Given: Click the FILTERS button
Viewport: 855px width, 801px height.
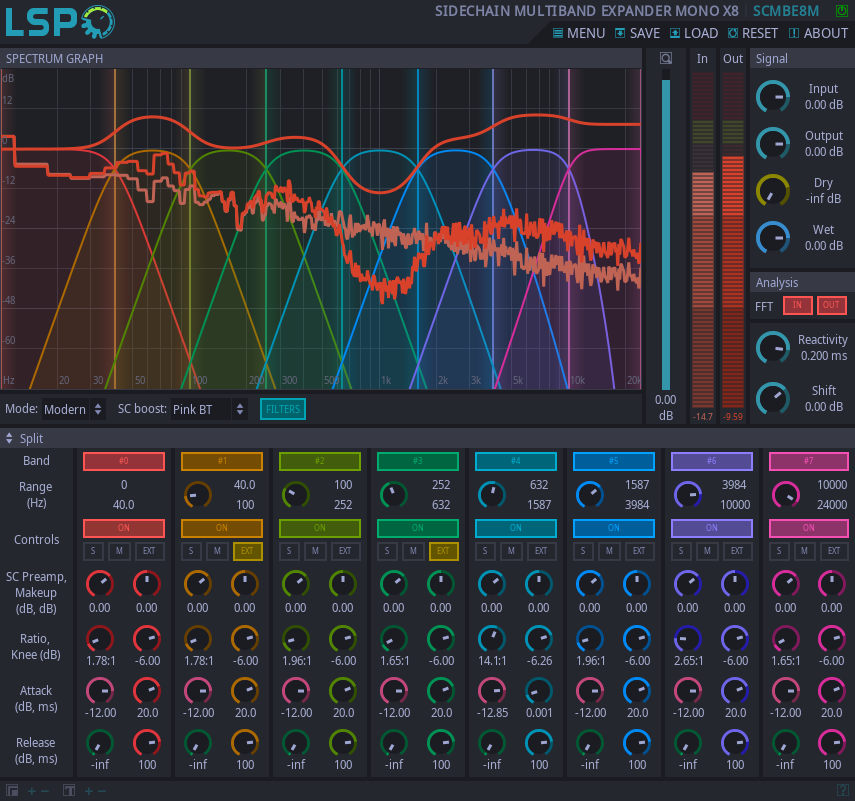Looking at the screenshot, I should 283,409.
